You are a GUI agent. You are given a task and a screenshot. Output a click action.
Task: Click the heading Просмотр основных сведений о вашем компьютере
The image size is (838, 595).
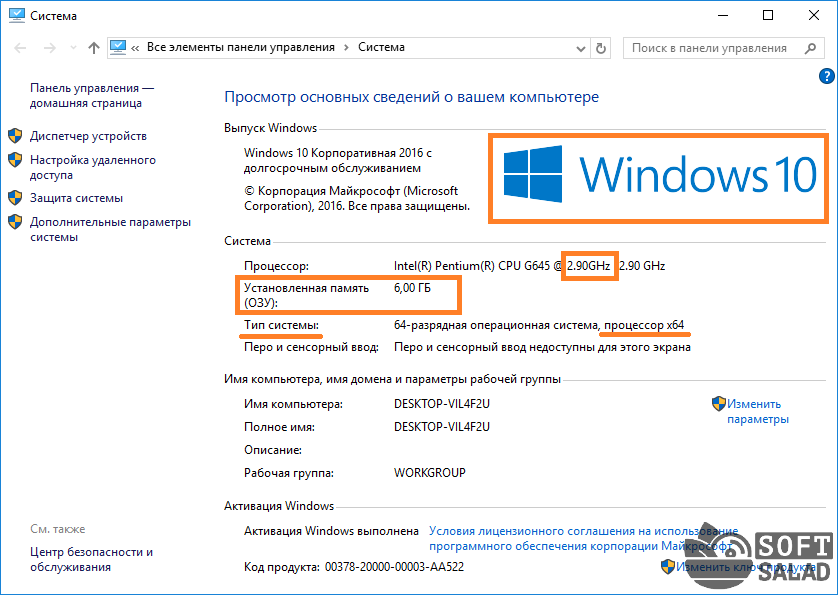pyautogui.click(x=412, y=97)
